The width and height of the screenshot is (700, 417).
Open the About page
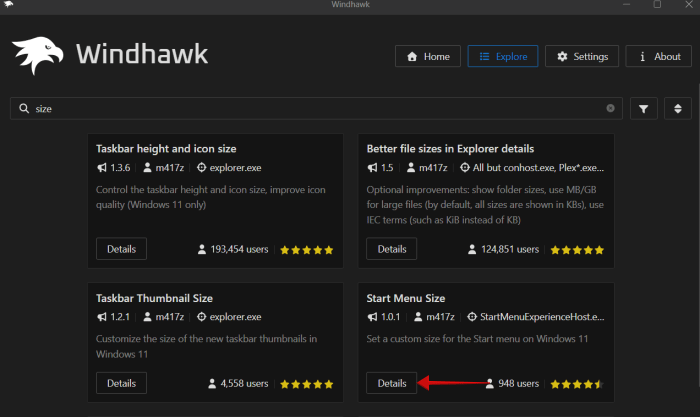(x=658, y=57)
